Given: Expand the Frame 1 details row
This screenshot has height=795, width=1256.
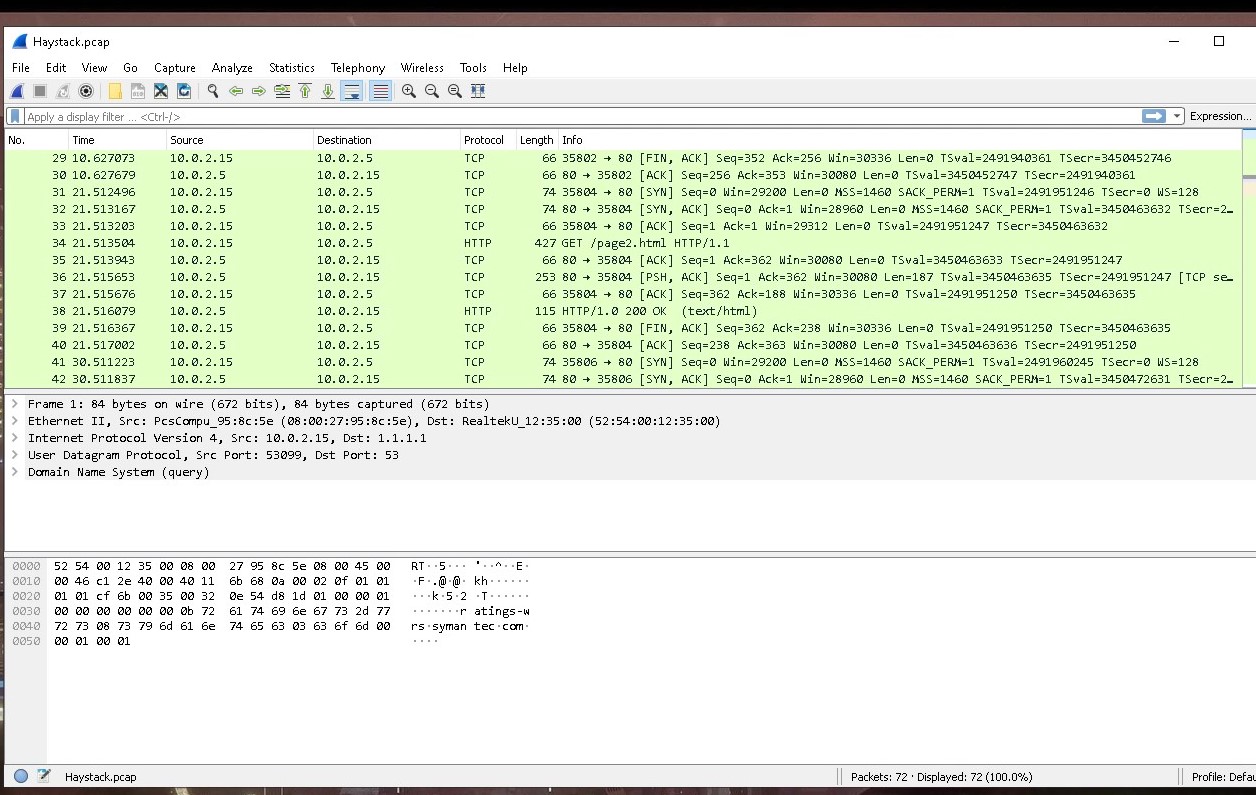Looking at the screenshot, I should coord(15,404).
